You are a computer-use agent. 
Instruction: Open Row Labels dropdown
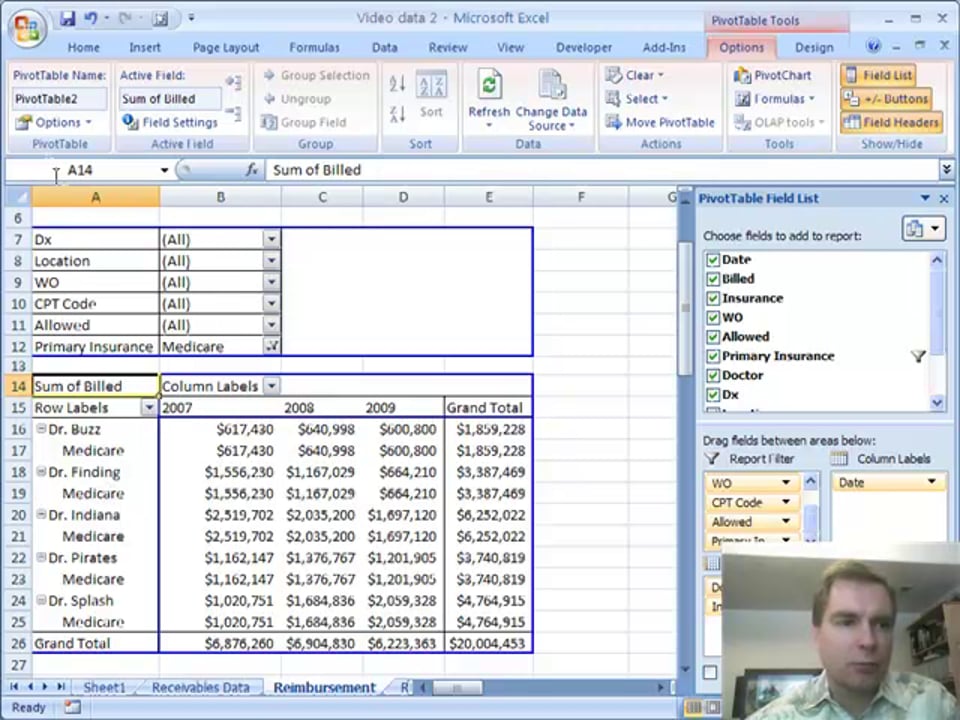point(149,408)
